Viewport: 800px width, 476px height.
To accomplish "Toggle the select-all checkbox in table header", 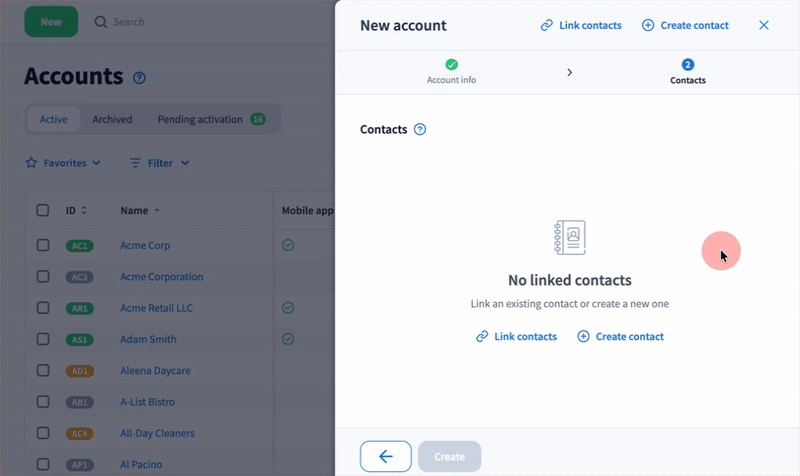I will (43, 210).
